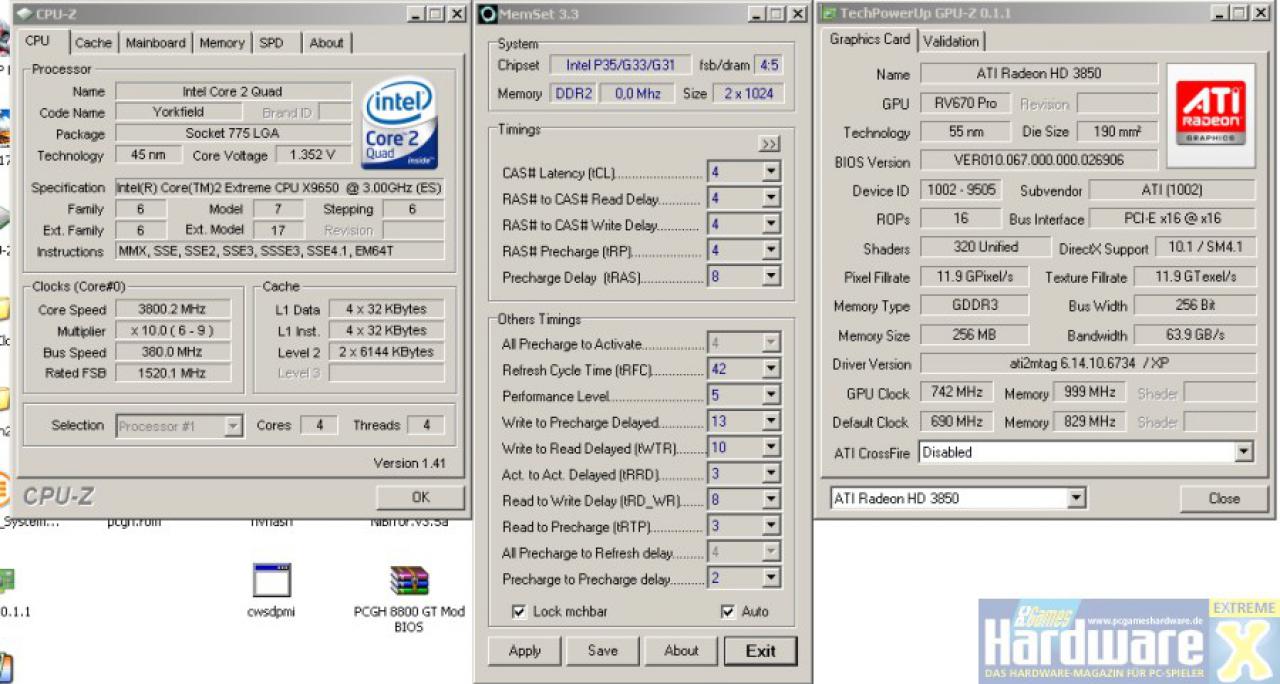Screen dimensions: 1280x684
Task: Click the Bandwidth 63.9 GB/s value
Action: tap(1195, 335)
